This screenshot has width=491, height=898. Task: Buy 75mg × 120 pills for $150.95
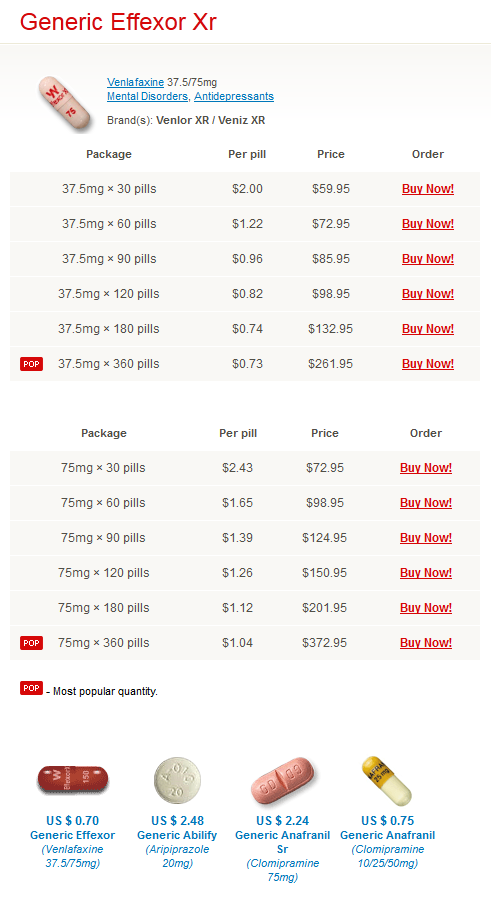coord(426,572)
